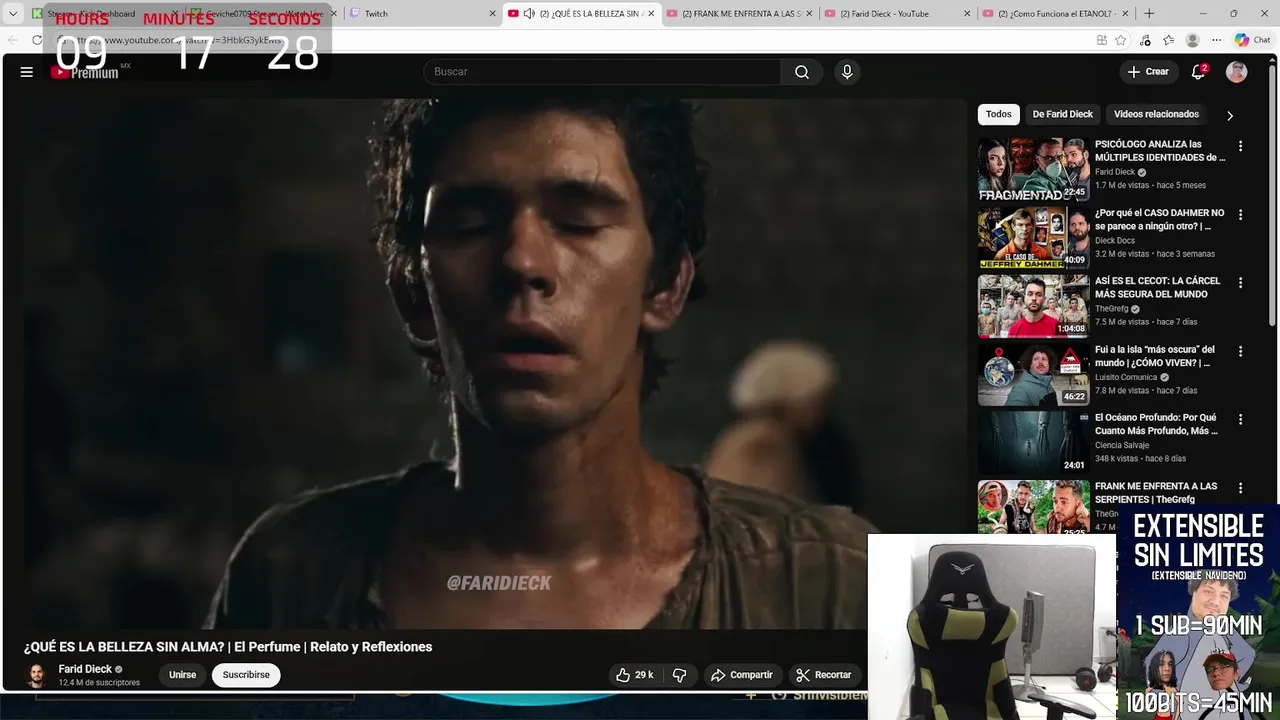Screen dimensions: 1280x720
Task: Focus the Buscar search field
Action: pos(603,72)
